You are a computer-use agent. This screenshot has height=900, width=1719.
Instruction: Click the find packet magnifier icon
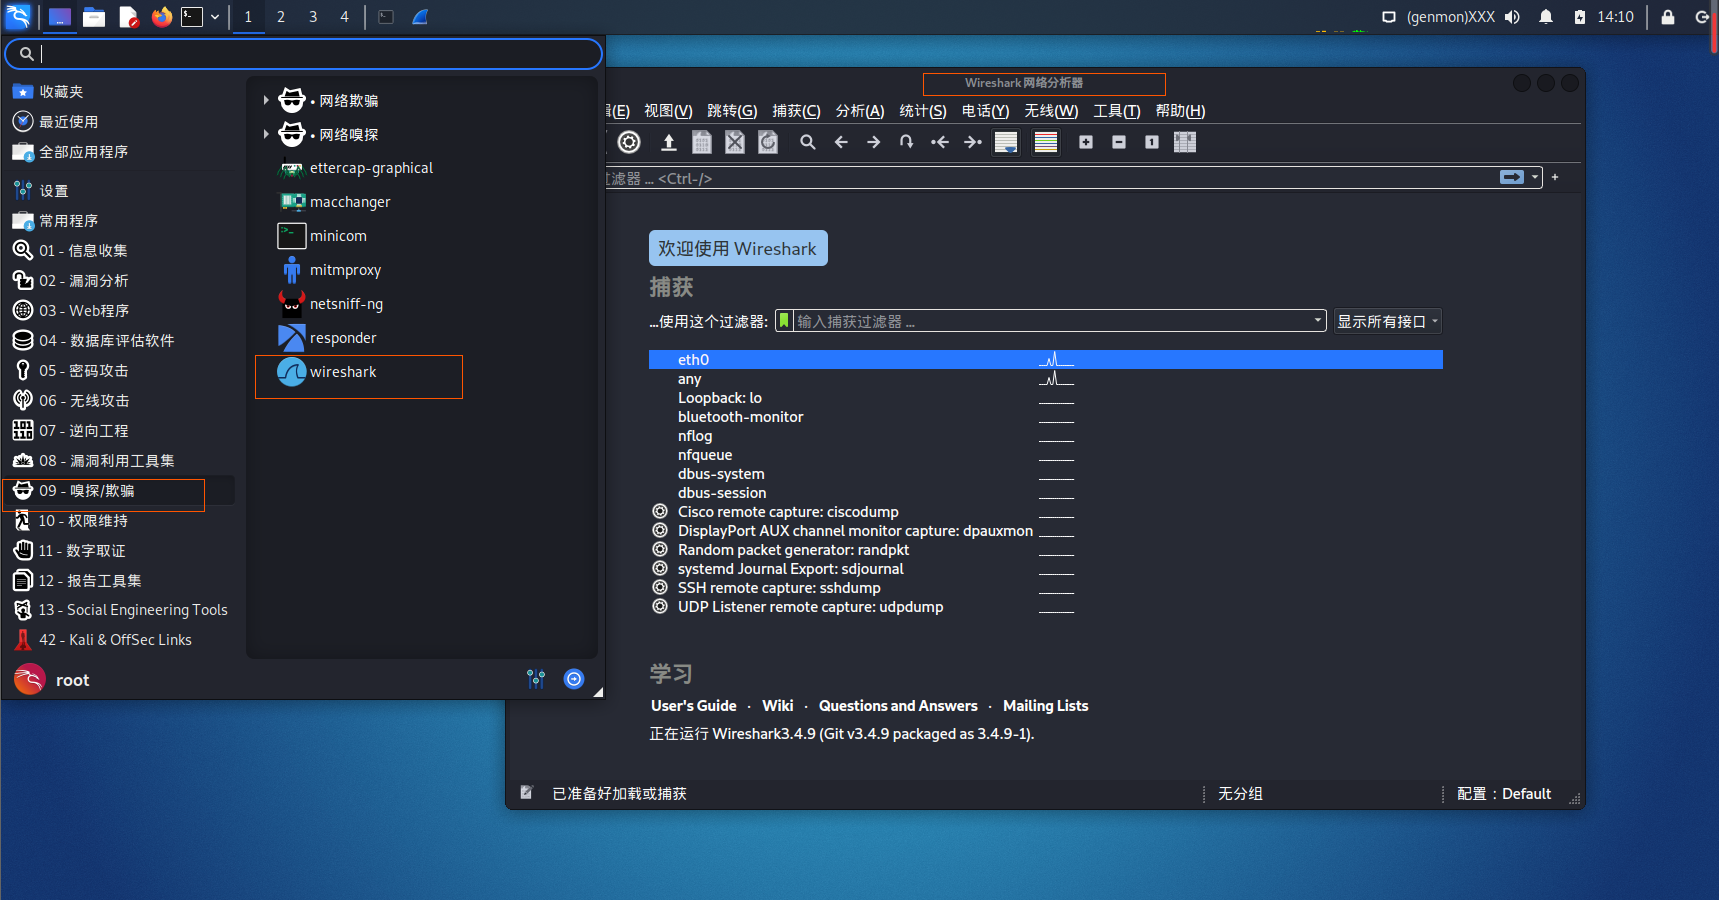[x=808, y=142]
